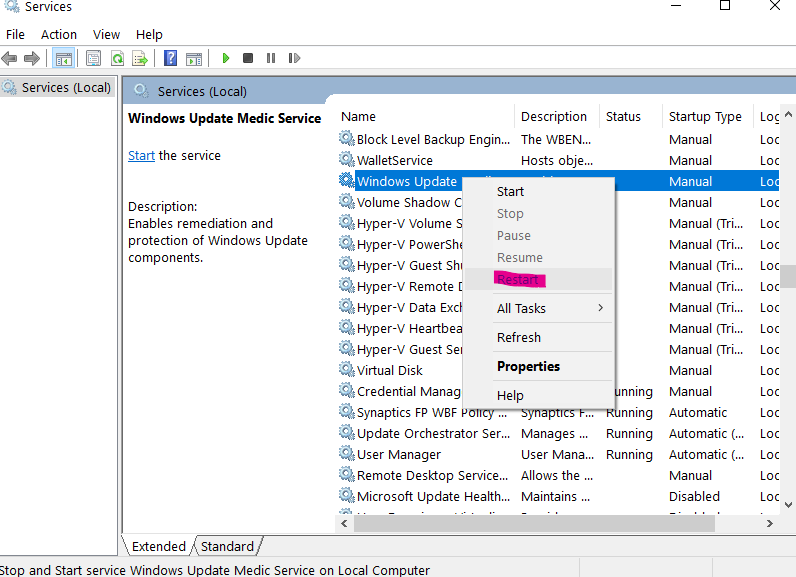
Task: Choose Restart in the context menu
Action: [539, 279]
